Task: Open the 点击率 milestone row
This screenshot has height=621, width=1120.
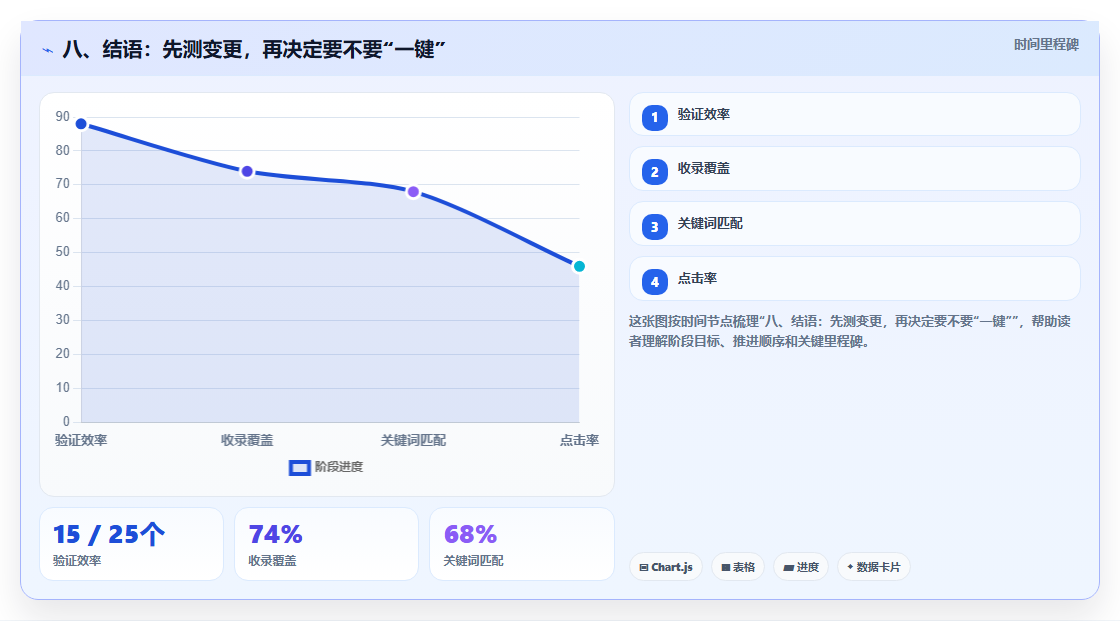Action: (854, 279)
